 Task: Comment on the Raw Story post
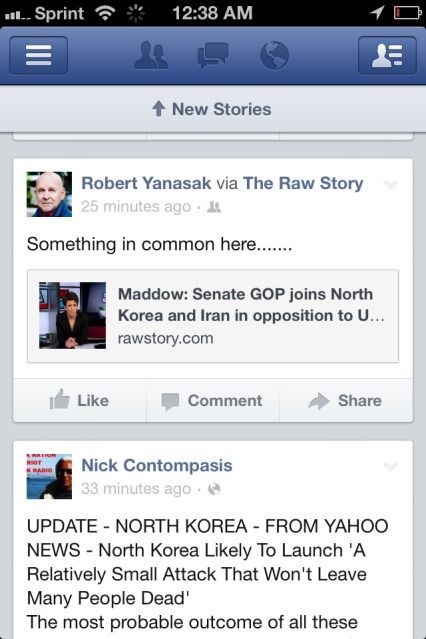click(x=213, y=401)
